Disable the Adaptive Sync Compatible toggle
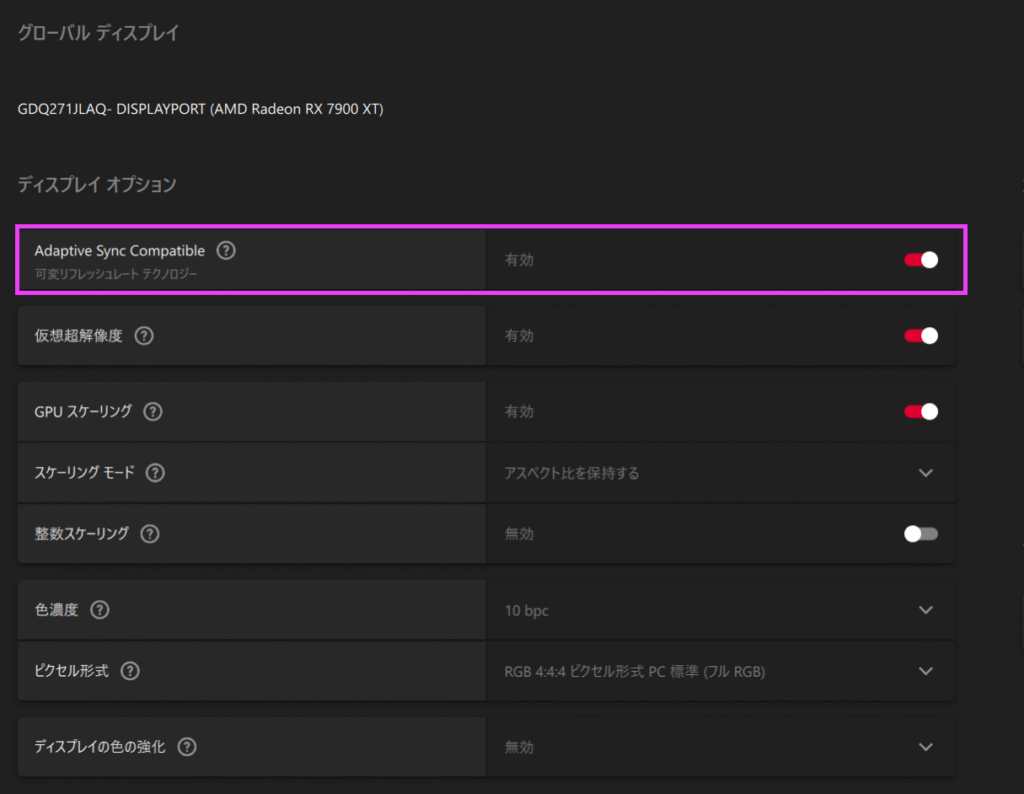The image size is (1024, 794). 920,260
